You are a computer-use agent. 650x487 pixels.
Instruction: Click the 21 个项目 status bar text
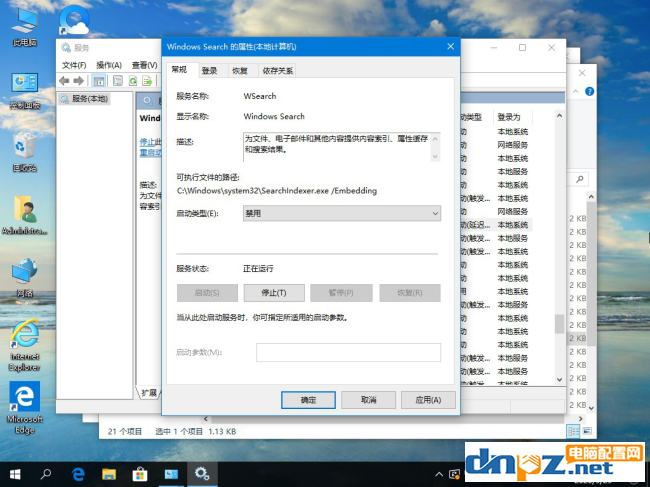125,431
